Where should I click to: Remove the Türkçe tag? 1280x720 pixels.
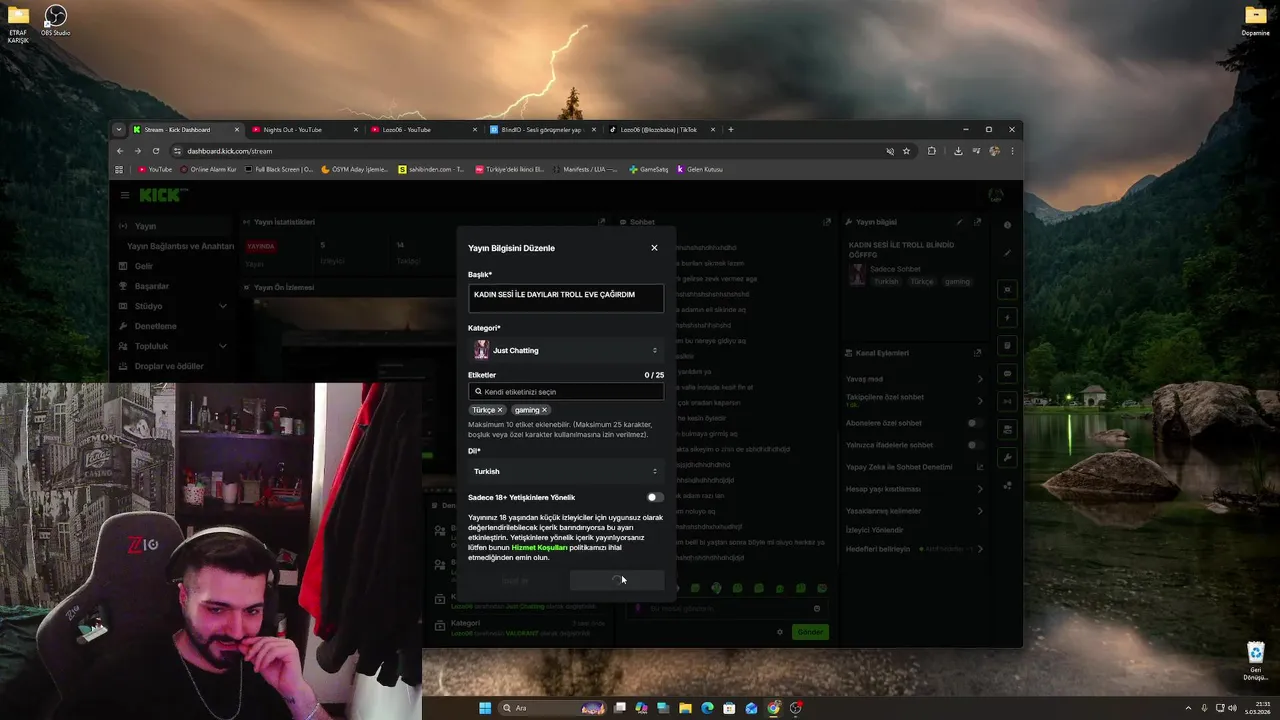pos(500,410)
